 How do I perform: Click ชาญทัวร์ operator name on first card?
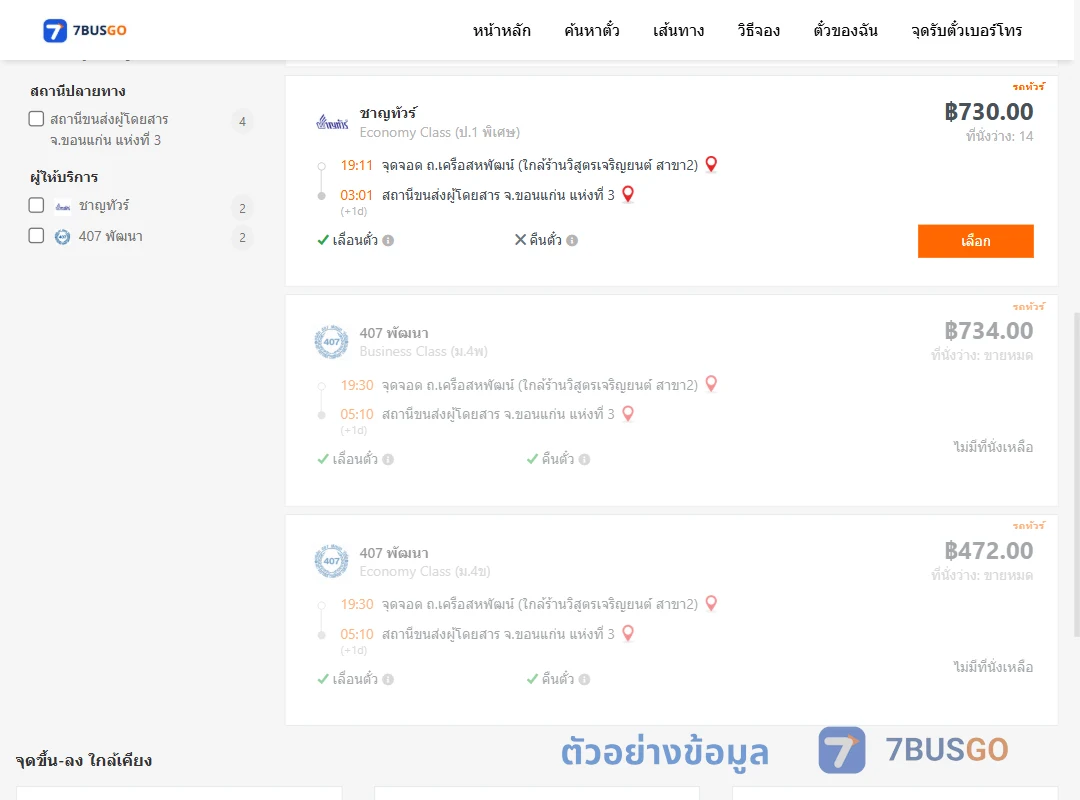click(388, 112)
